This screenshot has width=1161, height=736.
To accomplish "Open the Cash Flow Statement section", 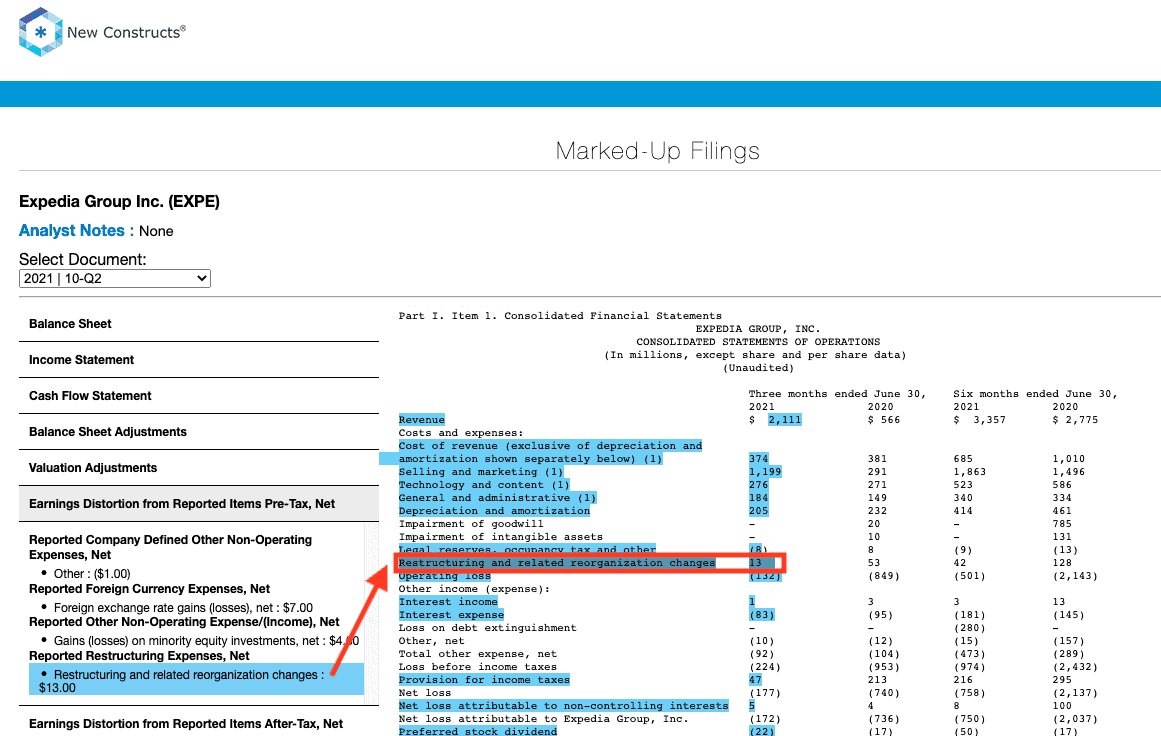I will [198, 395].
